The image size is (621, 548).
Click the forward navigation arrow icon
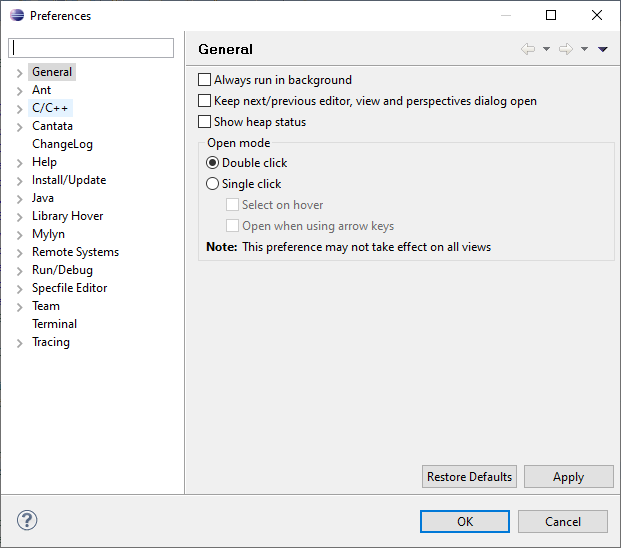click(566, 49)
